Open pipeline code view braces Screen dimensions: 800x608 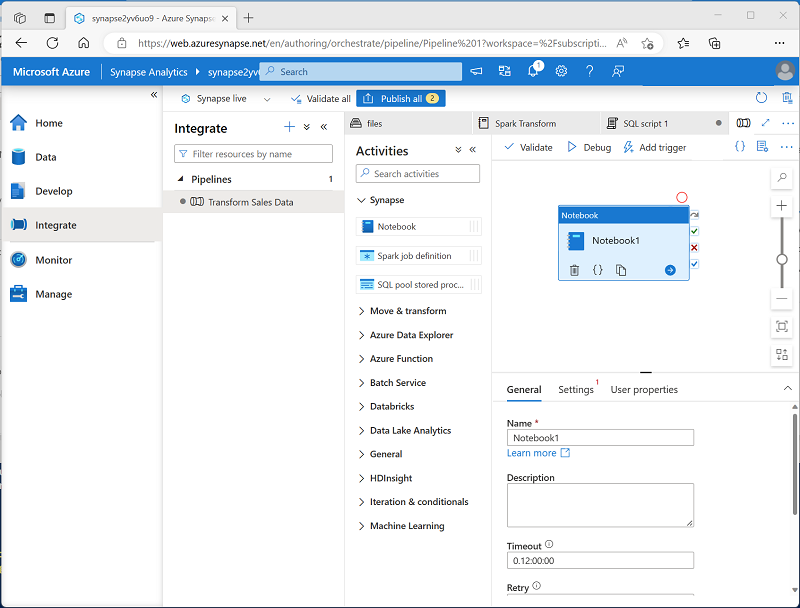739,147
